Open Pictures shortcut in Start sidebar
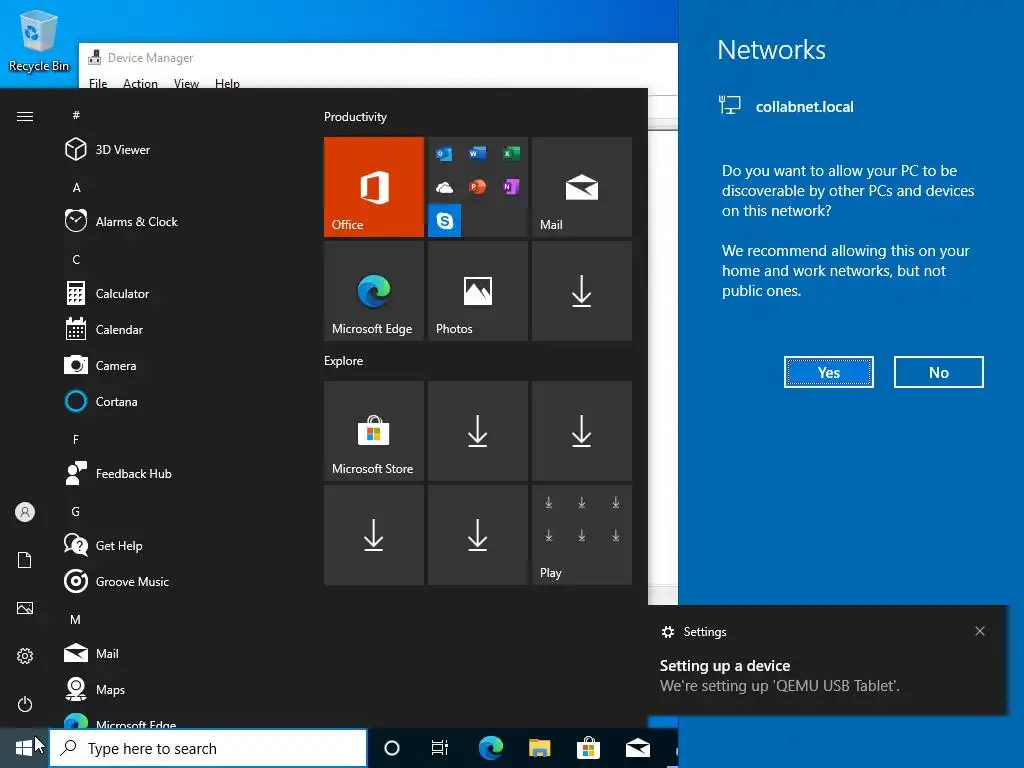 pyautogui.click(x=25, y=608)
